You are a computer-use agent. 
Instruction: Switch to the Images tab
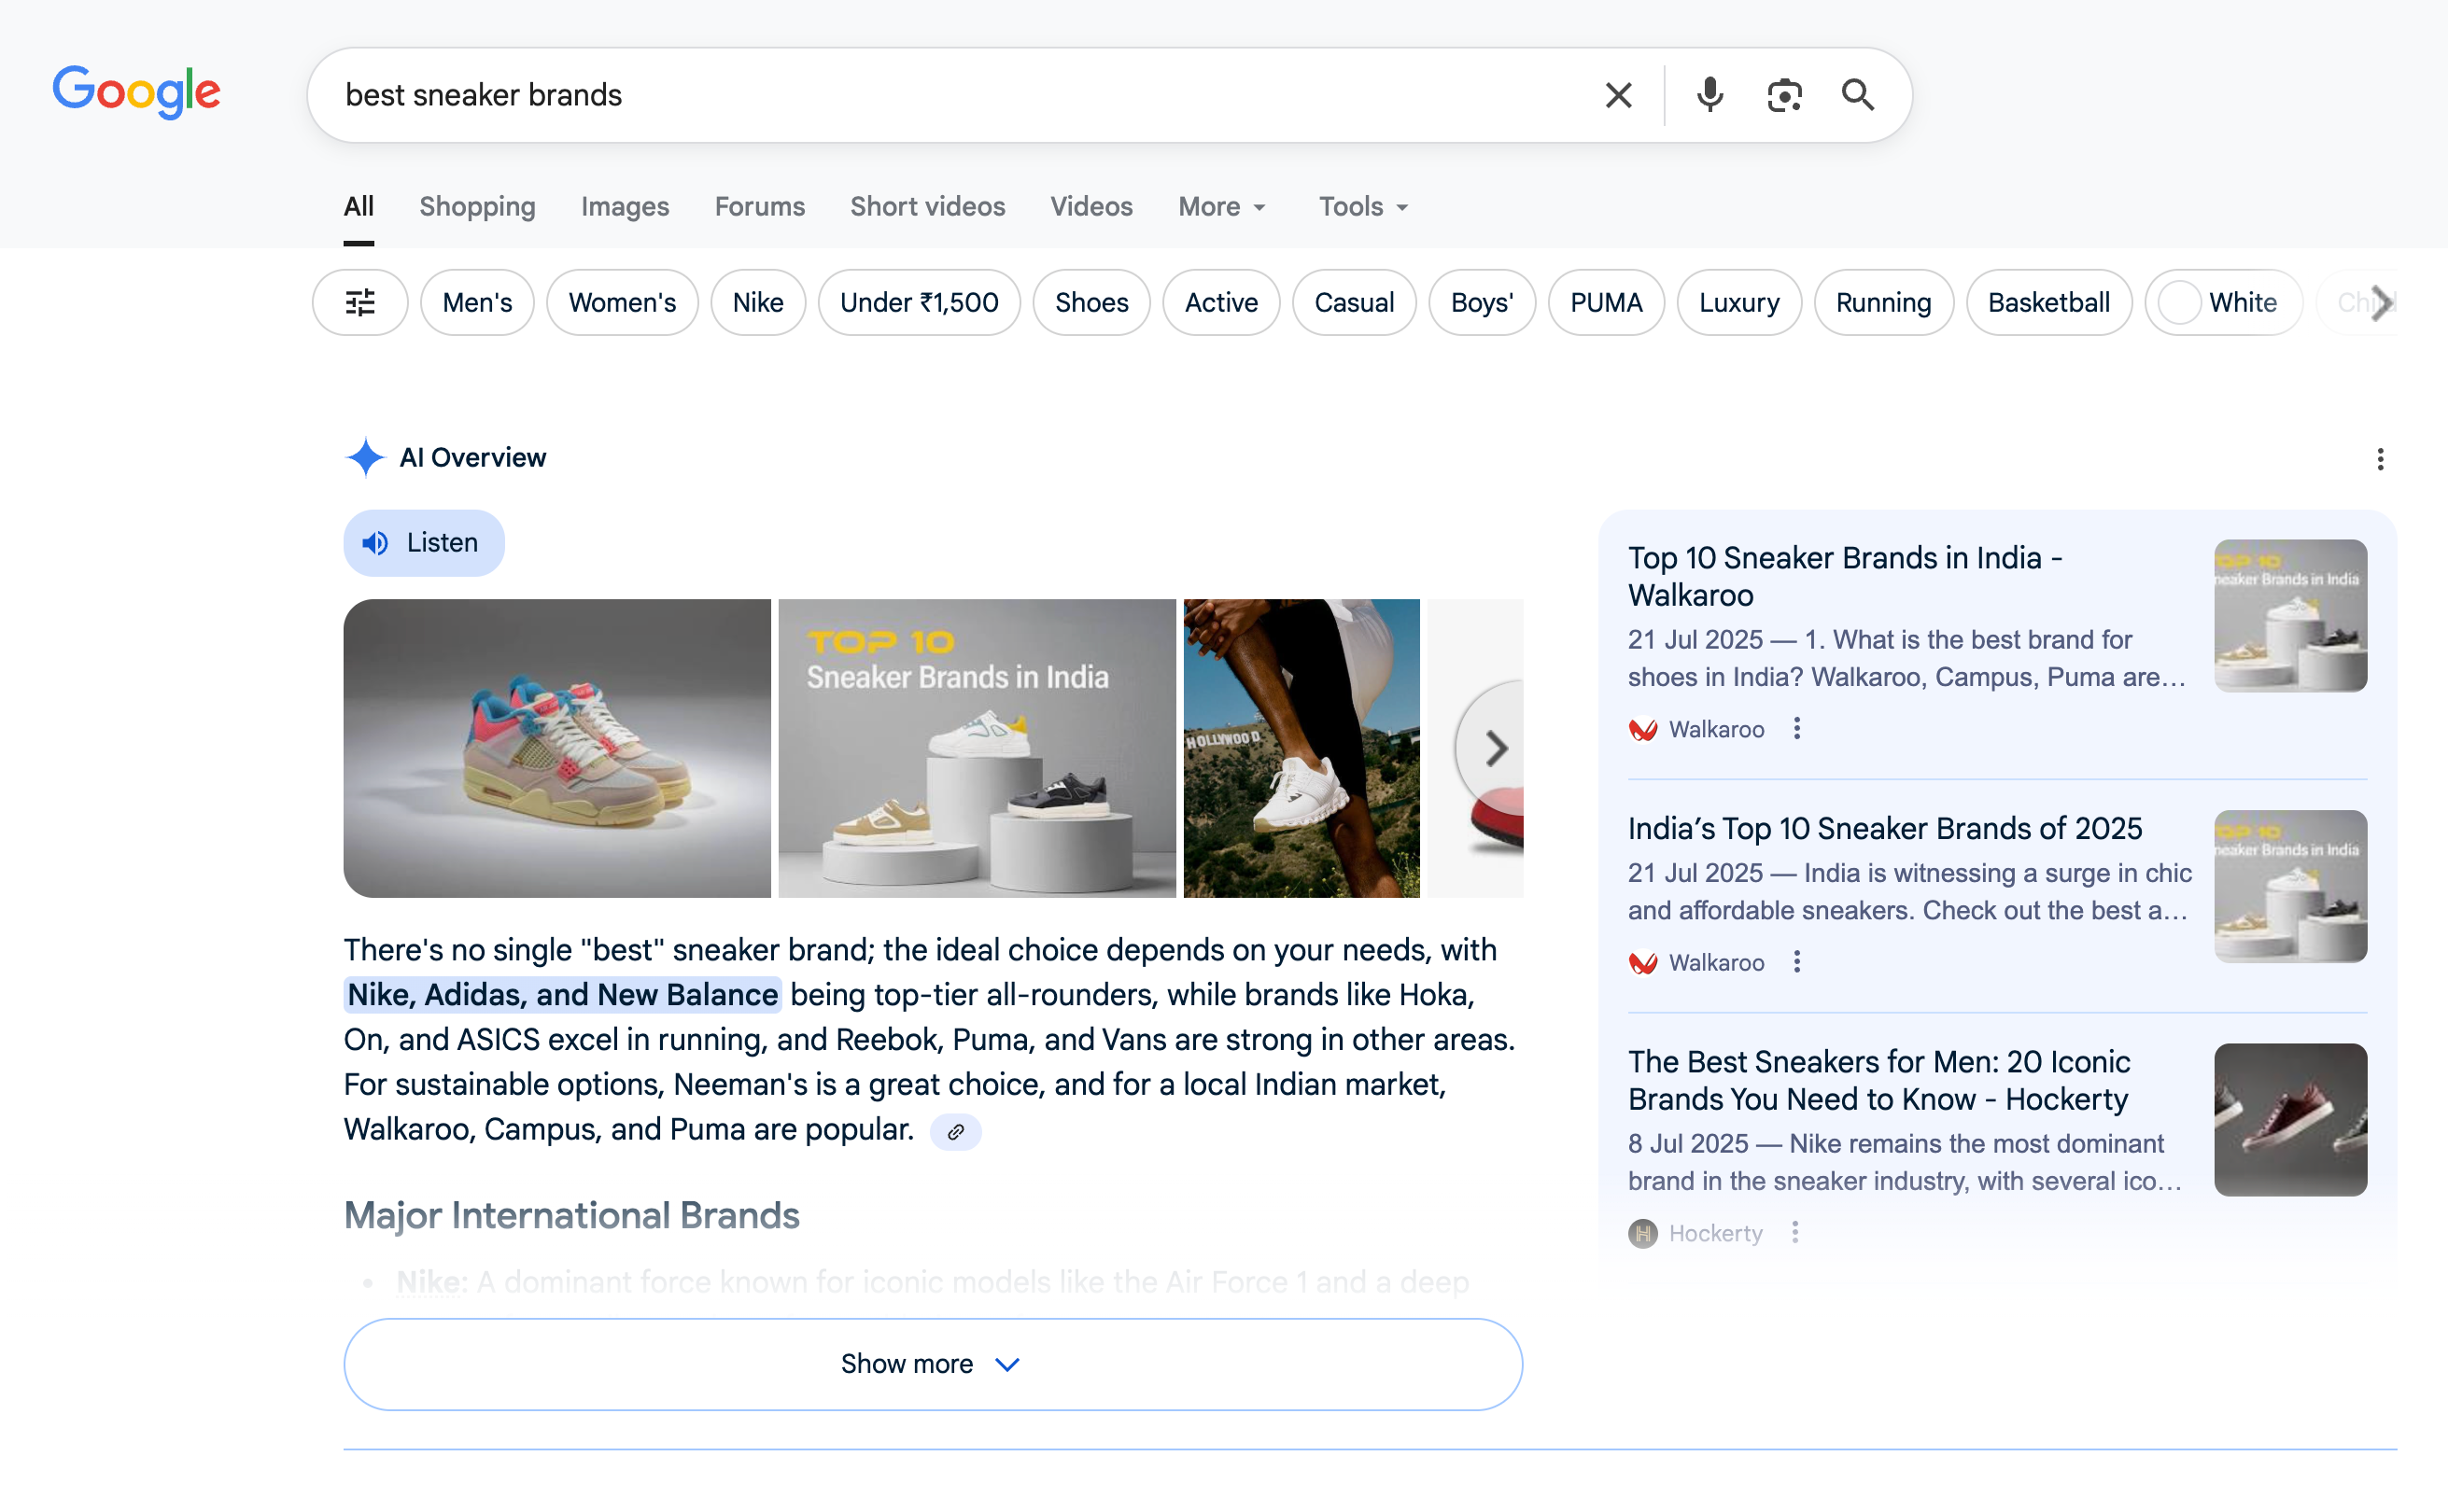[x=625, y=206]
